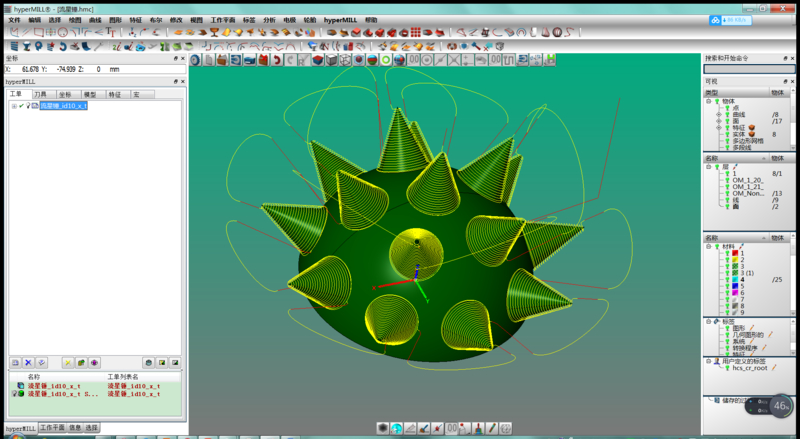This screenshot has height=439, width=800.
Task: Open the 信息 bottom tab
Action: pos(75,428)
